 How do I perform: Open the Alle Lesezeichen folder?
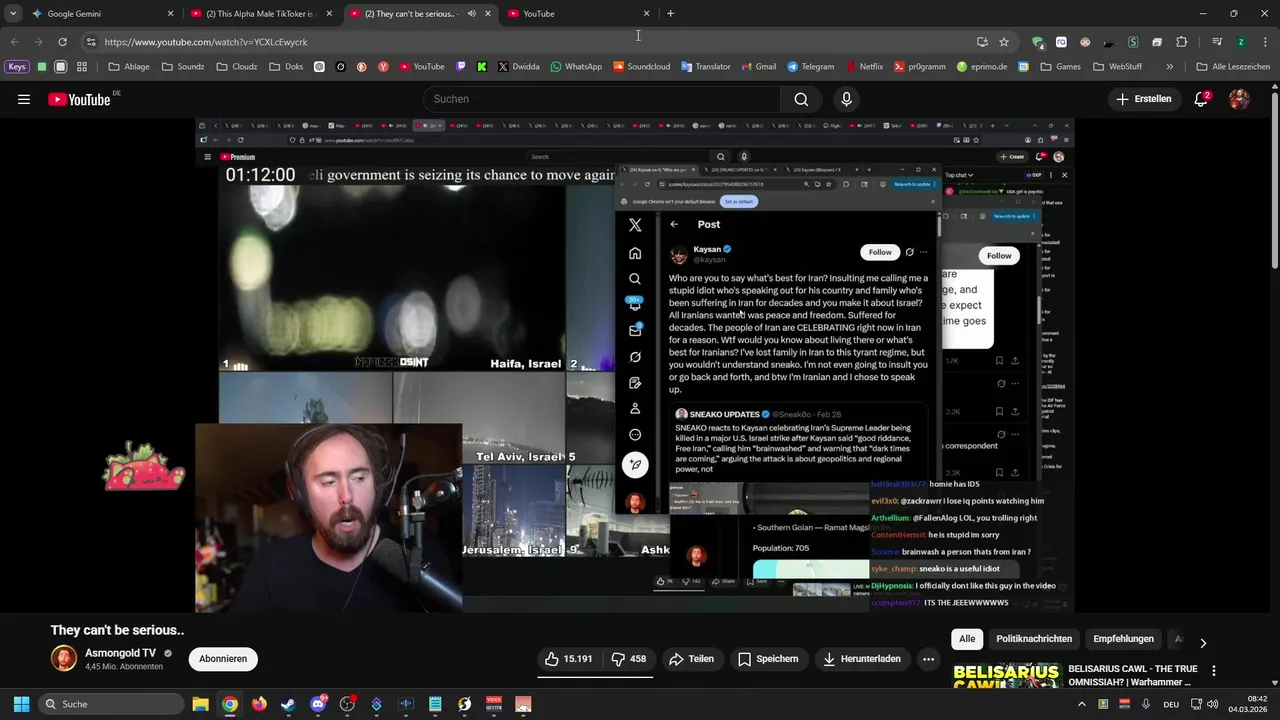[1233, 67]
